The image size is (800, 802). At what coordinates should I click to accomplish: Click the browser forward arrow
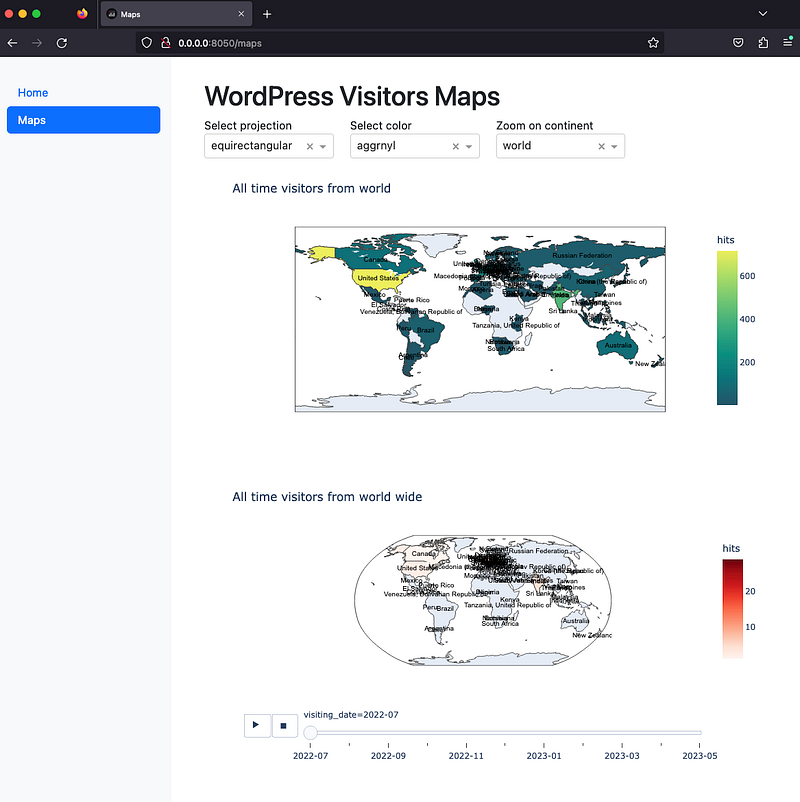[x=37, y=43]
